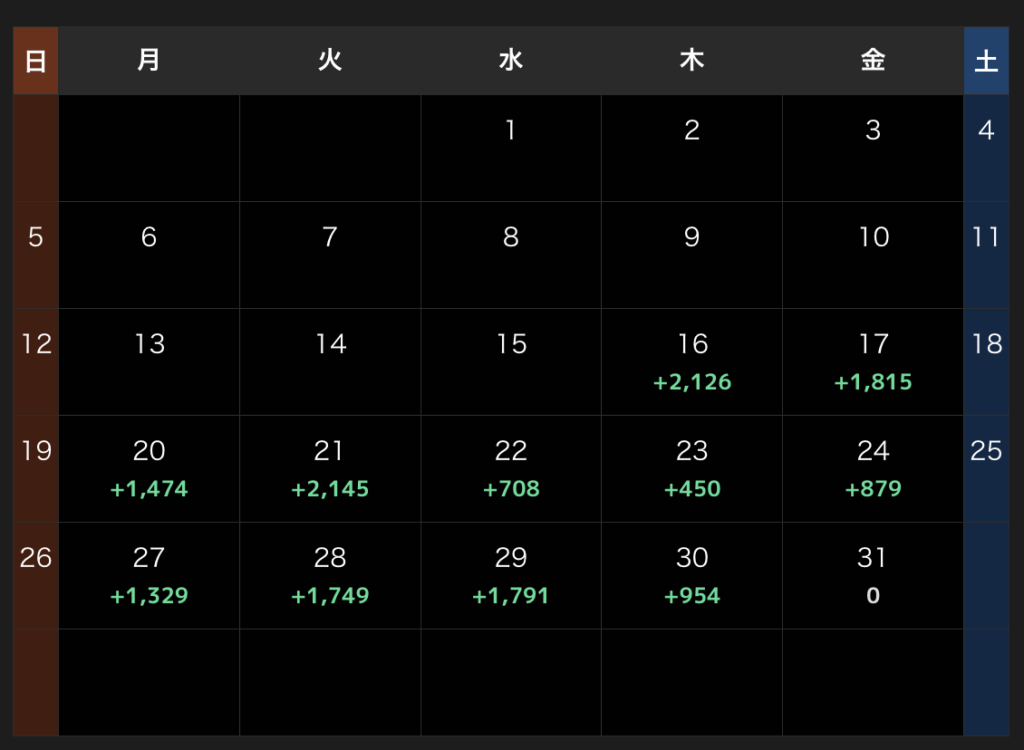Select day 29 showing +1,791

[x=511, y=576]
